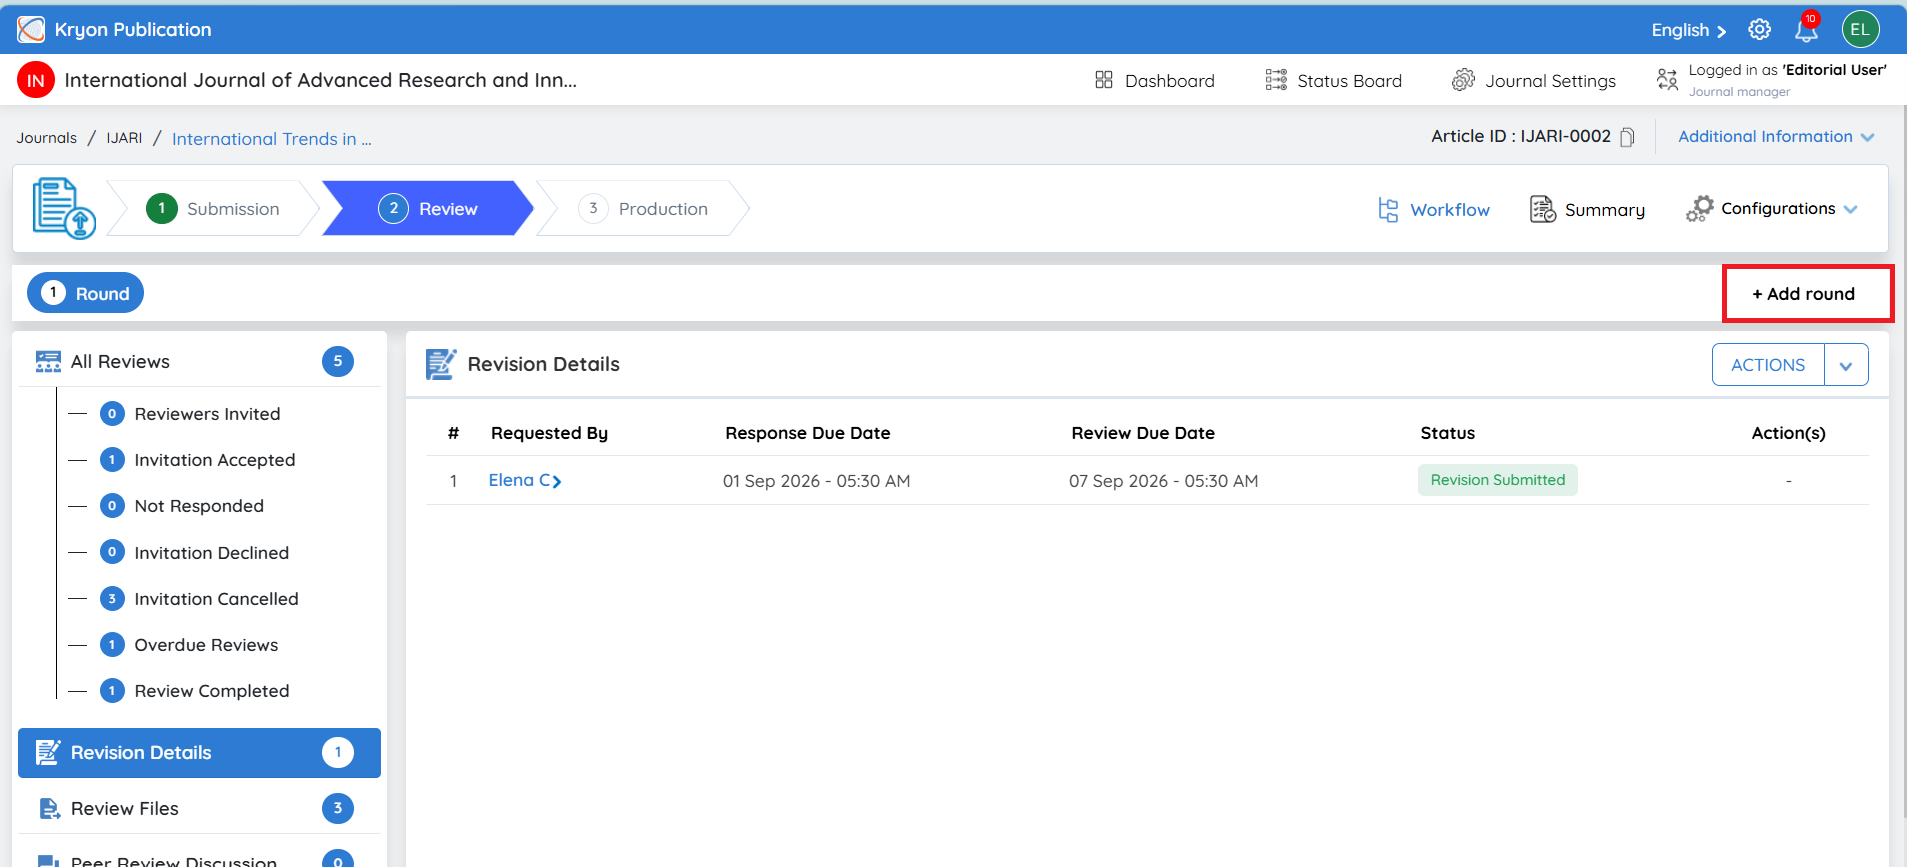Click the Status Board icon
This screenshot has height=867, width=1907.
[x=1276, y=80]
